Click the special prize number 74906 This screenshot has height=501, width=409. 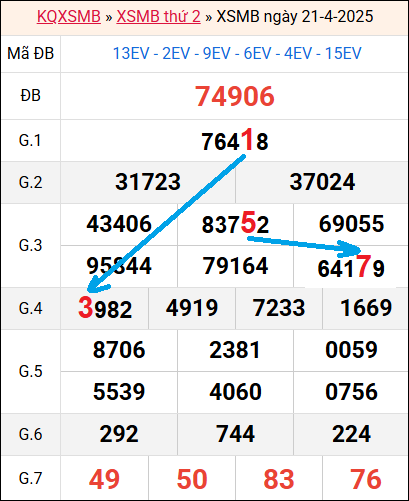(x=235, y=97)
